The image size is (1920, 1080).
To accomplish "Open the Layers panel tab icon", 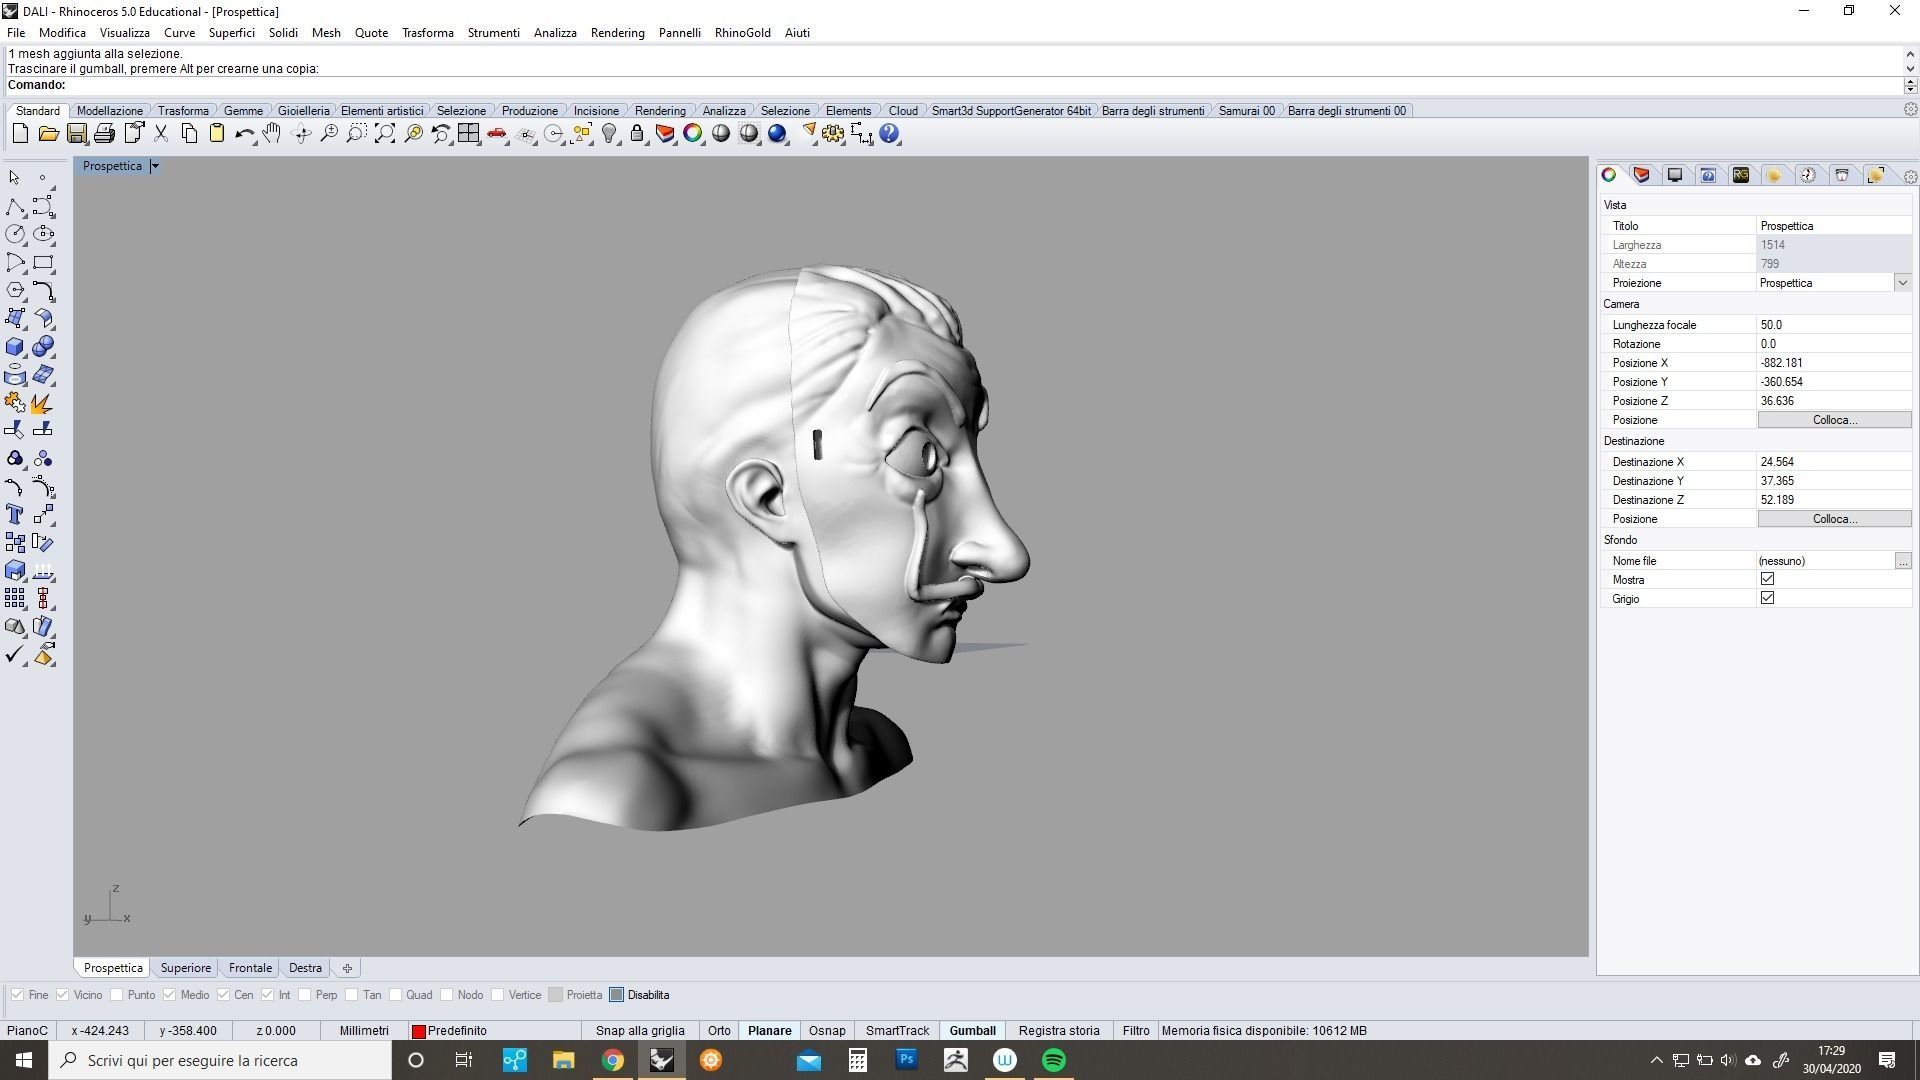I will point(1641,175).
